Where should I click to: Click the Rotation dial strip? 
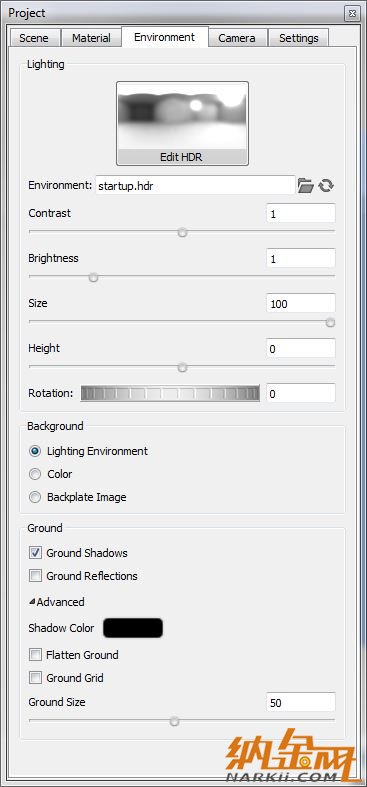tap(170, 393)
